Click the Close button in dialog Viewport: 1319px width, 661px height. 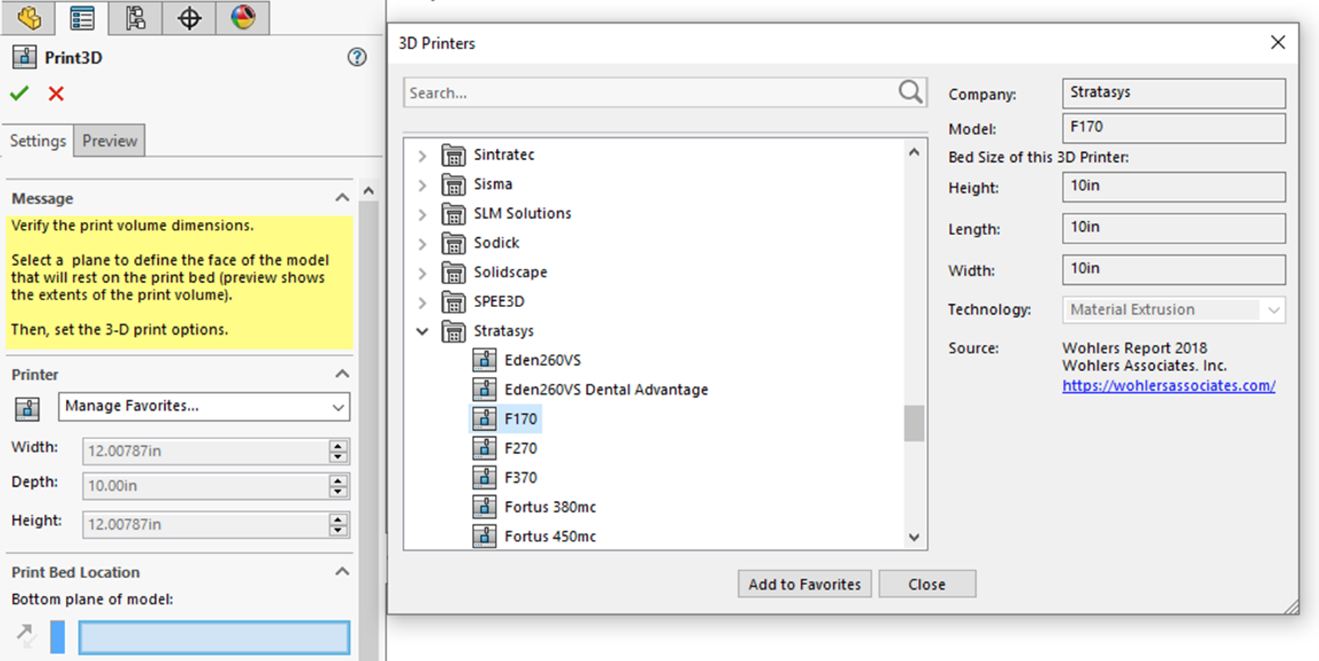coord(927,584)
